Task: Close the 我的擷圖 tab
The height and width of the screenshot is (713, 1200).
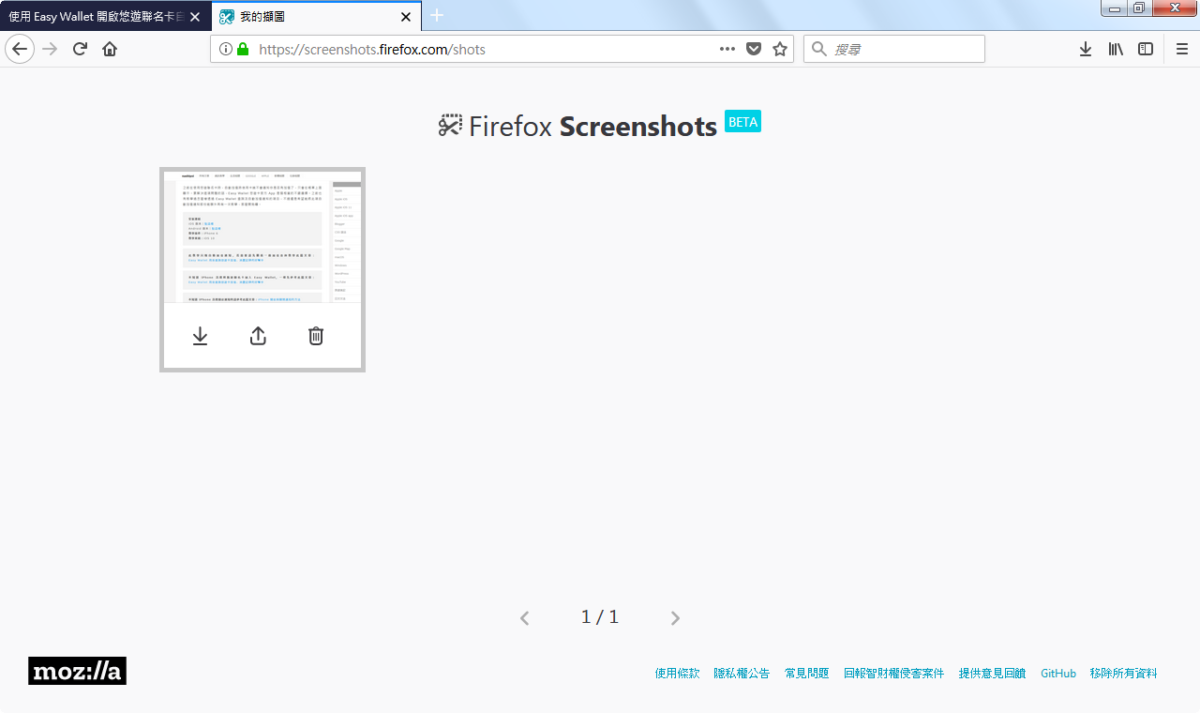Action: tap(405, 17)
